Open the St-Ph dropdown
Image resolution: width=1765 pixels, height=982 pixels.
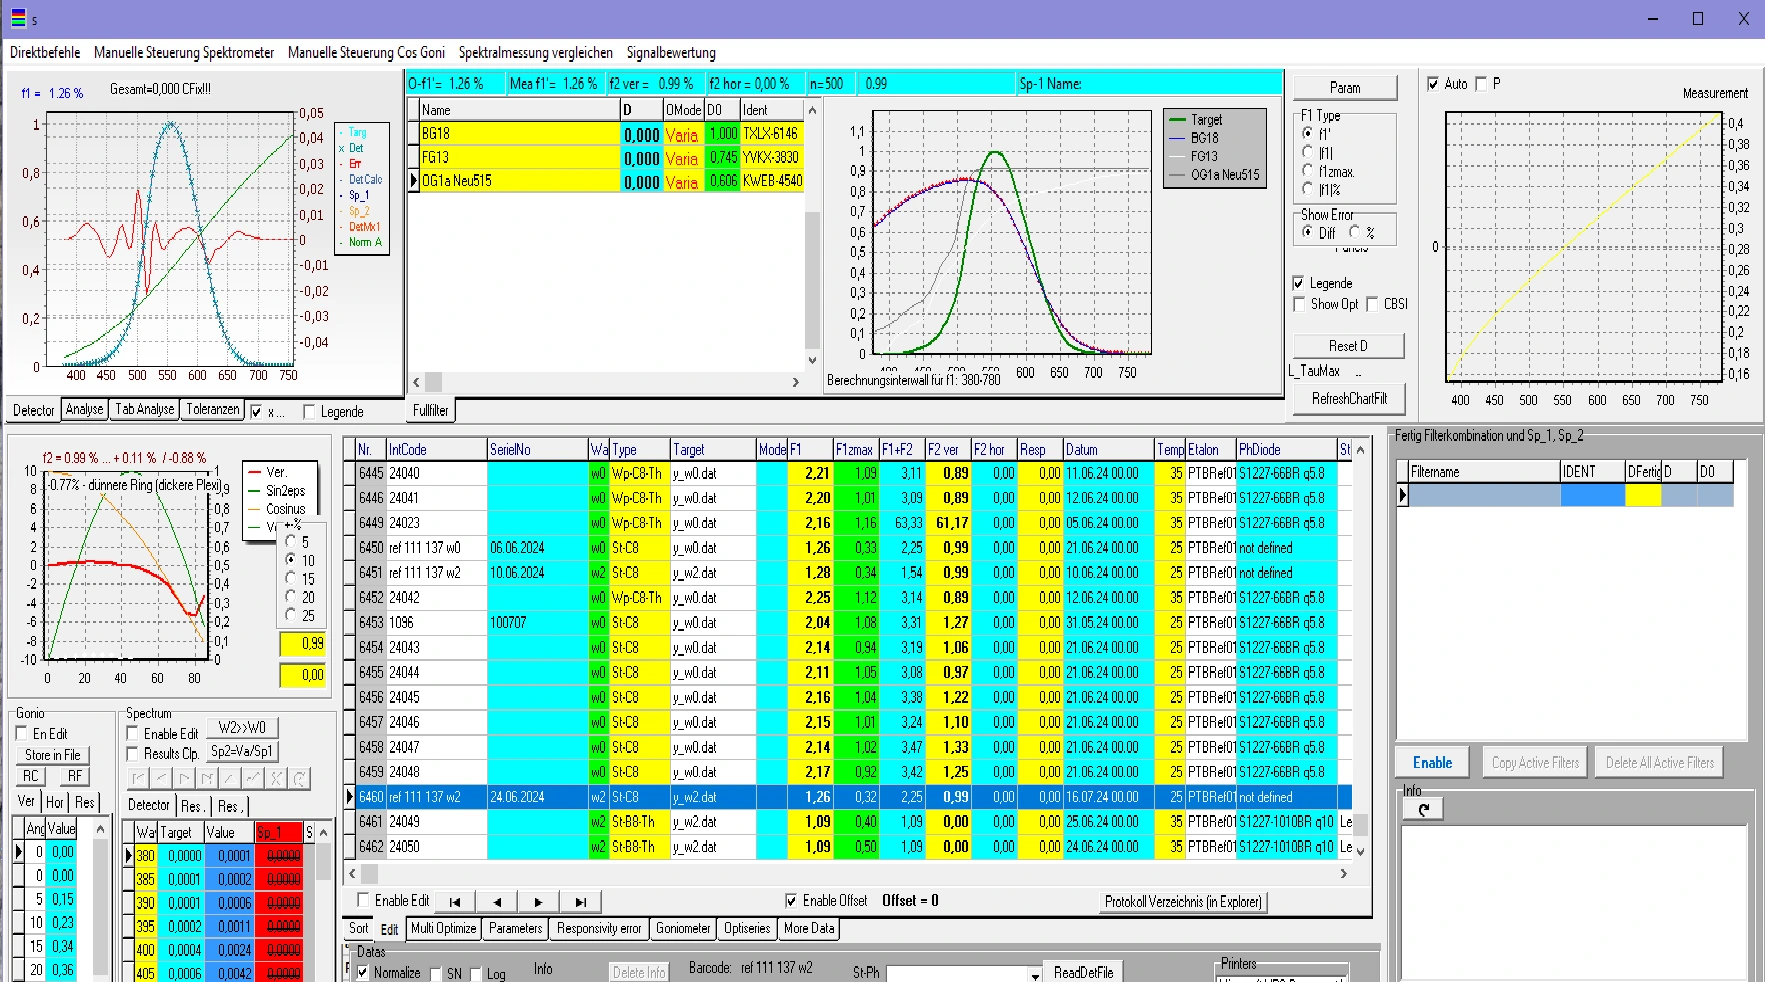1035,974
